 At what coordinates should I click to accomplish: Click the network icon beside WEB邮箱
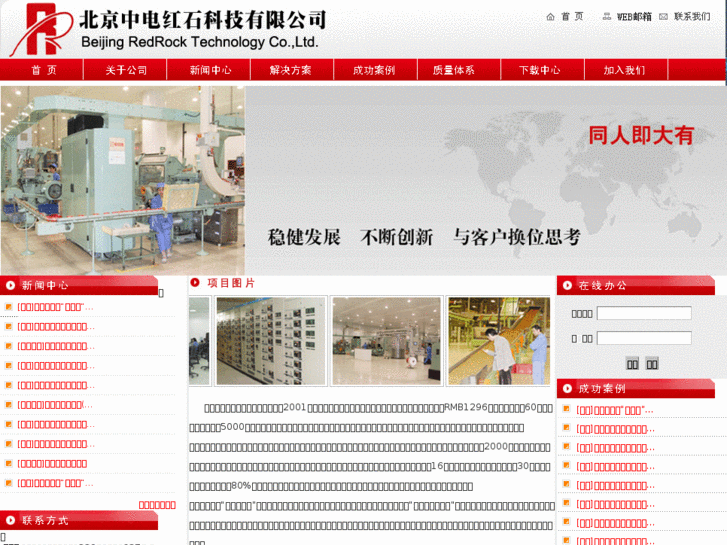pos(606,17)
